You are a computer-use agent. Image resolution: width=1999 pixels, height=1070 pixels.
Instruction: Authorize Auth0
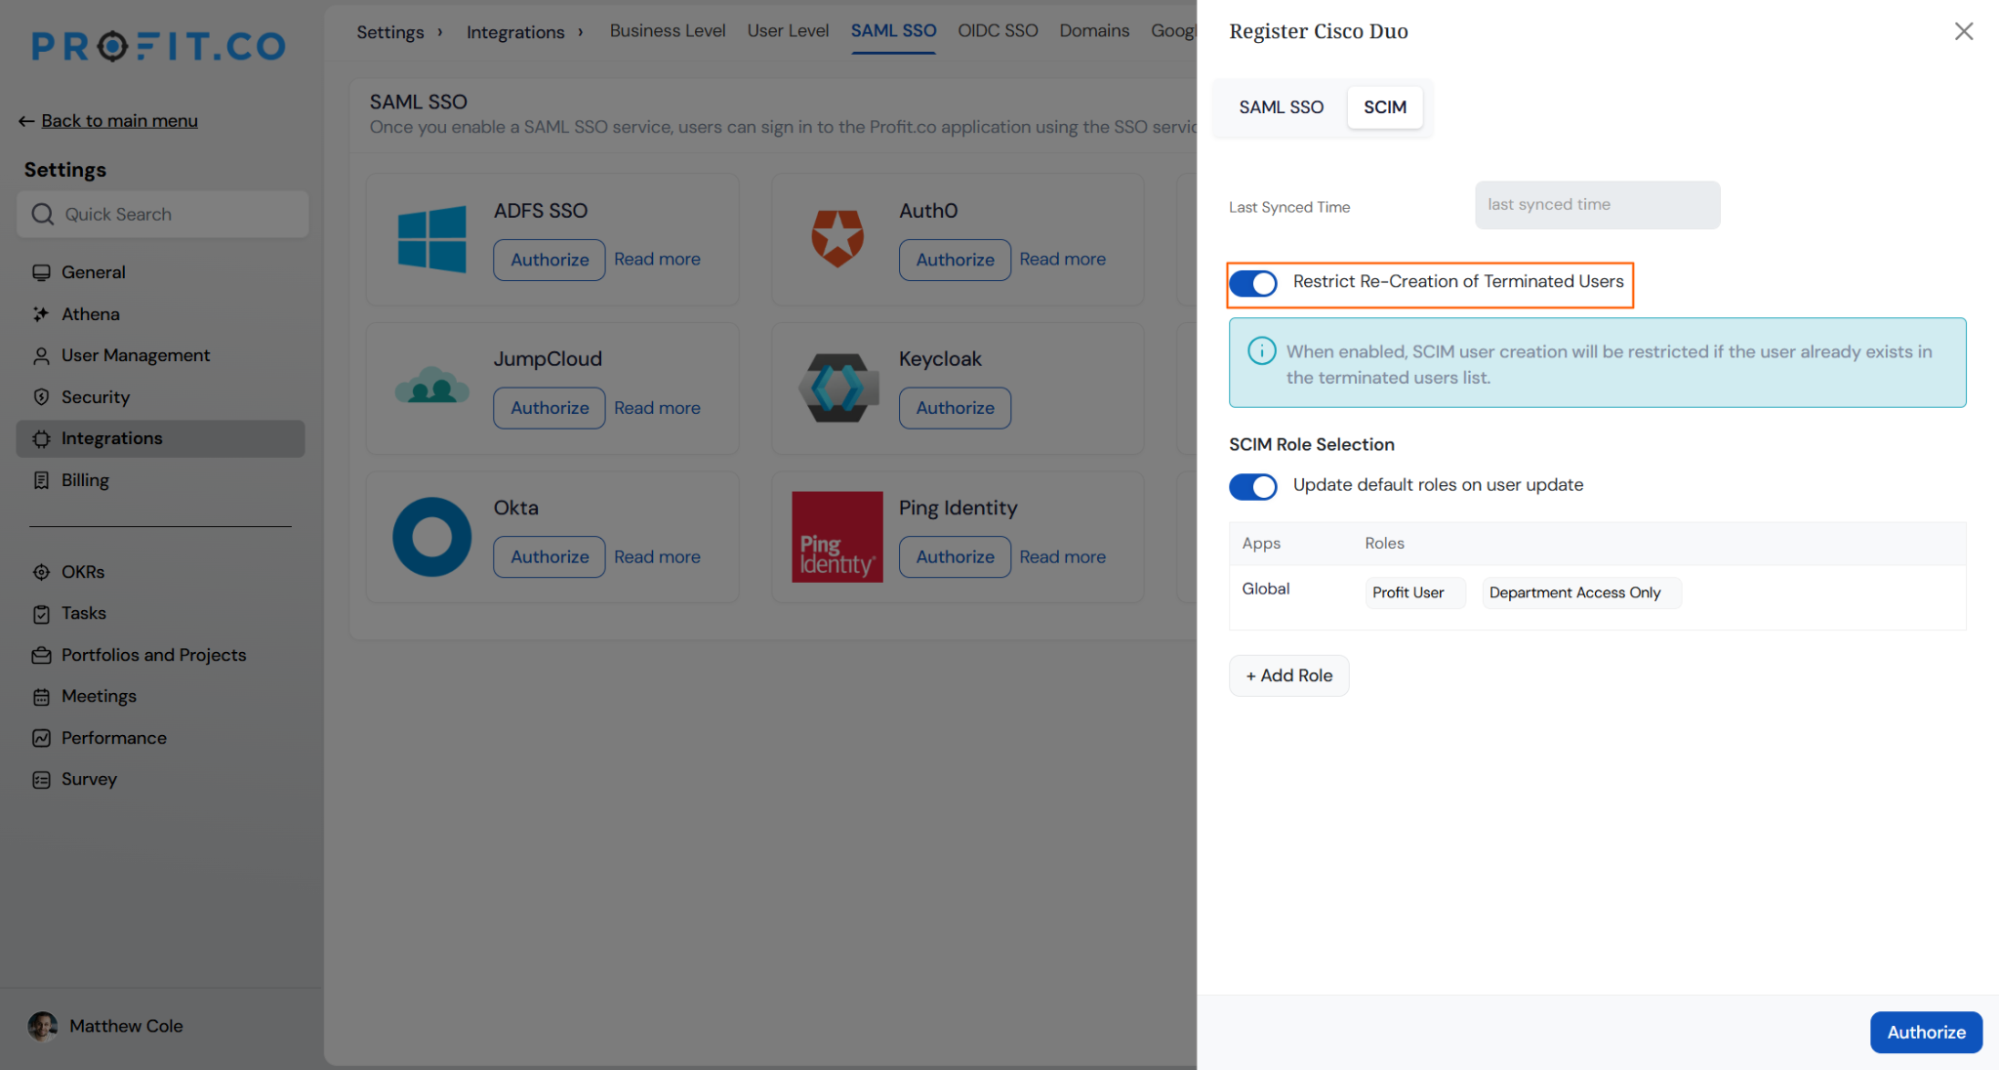955,260
